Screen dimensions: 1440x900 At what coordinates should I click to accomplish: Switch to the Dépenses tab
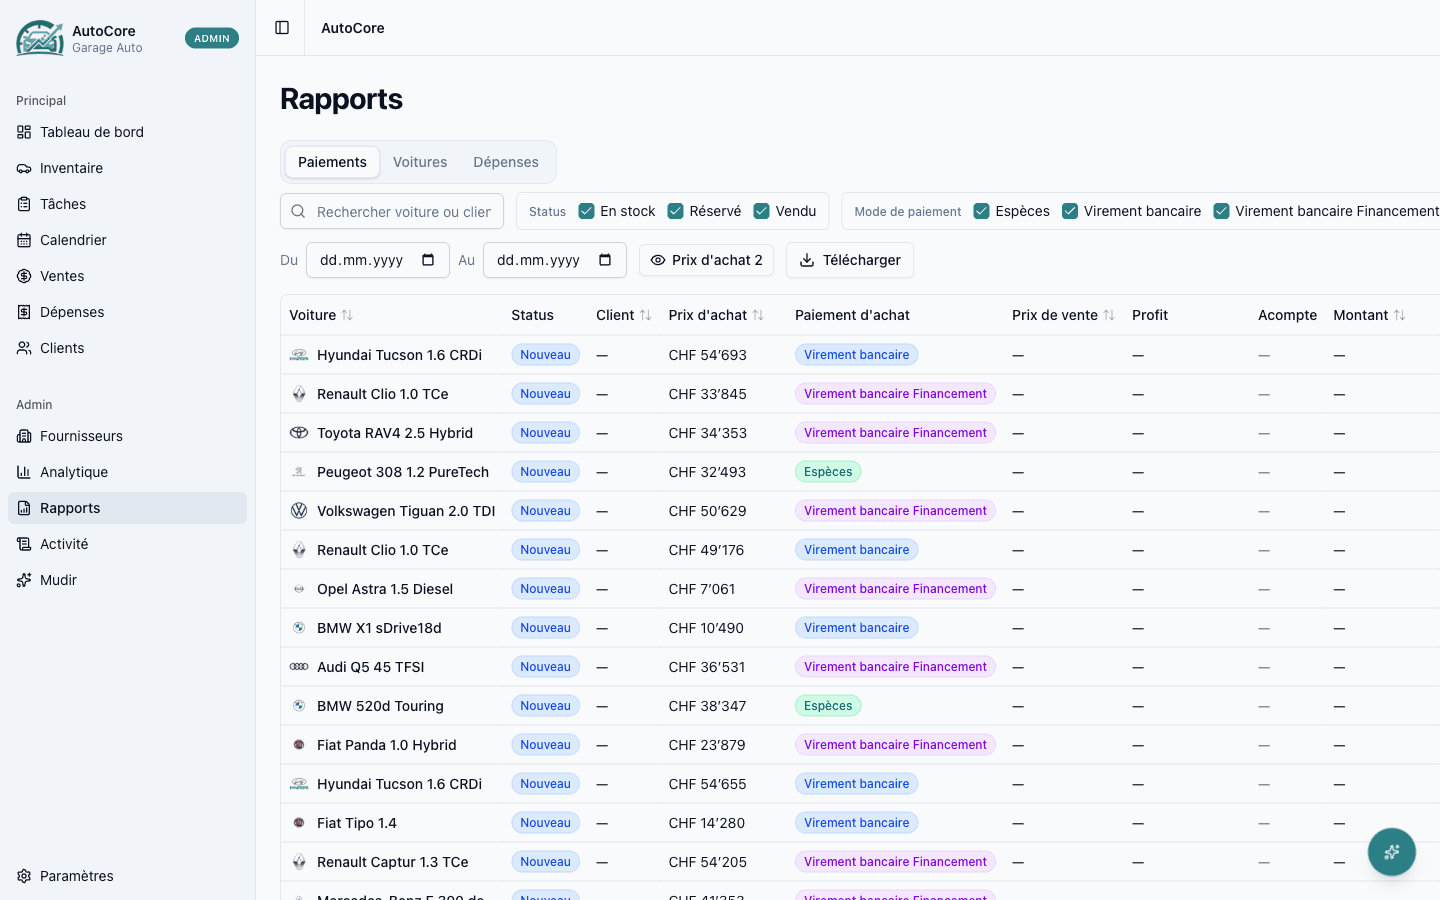pyautogui.click(x=506, y=162)
